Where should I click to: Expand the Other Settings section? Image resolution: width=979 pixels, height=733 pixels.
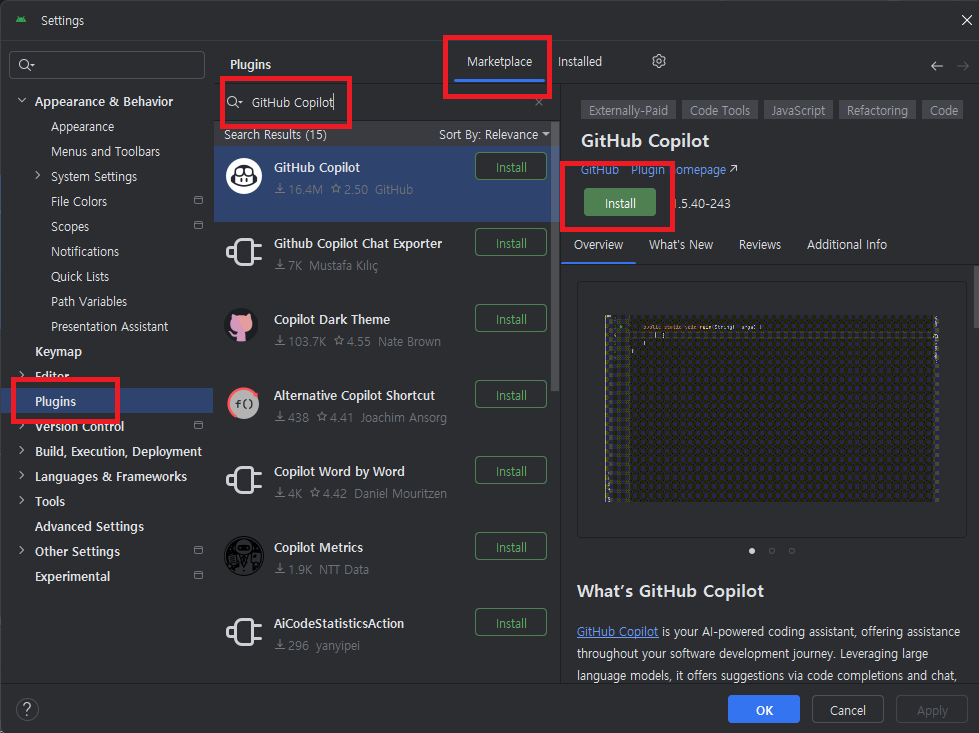coord(22,551)
